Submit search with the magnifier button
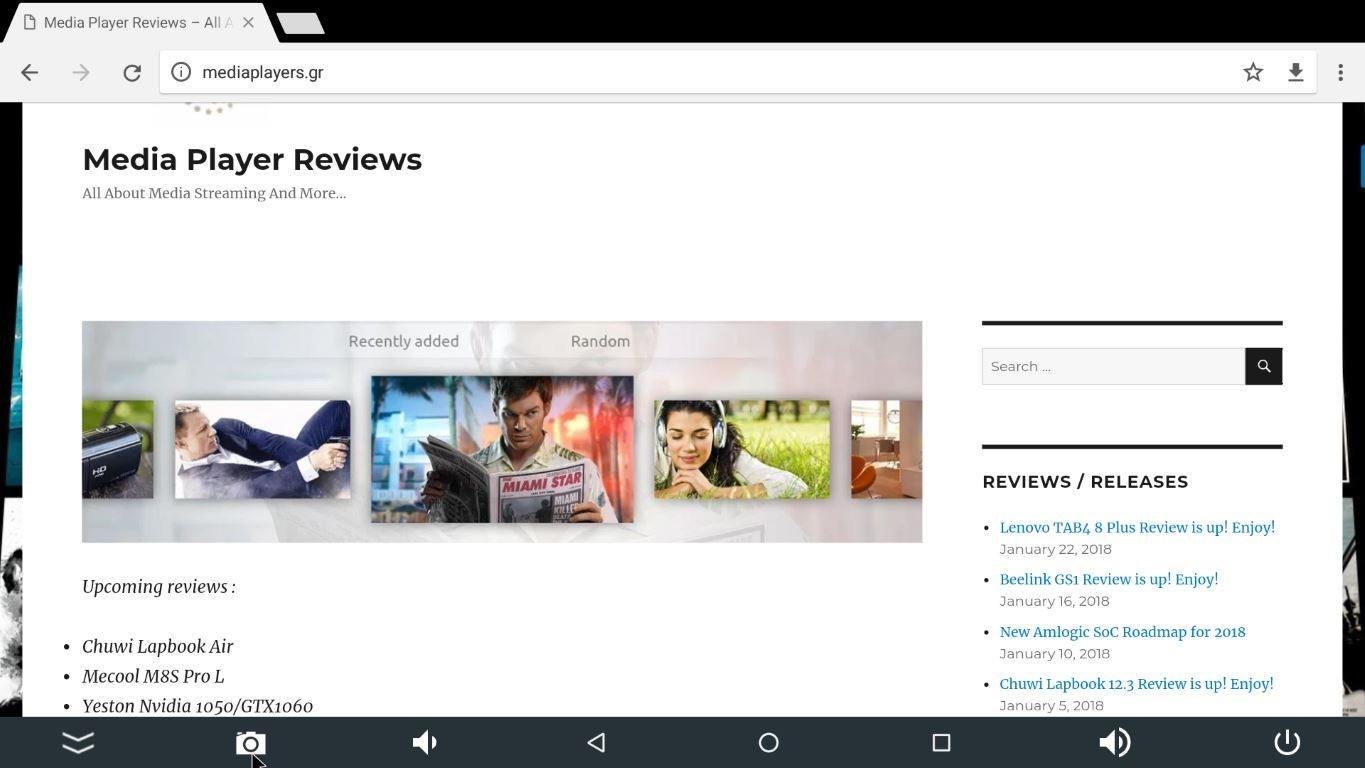 point(1264,366)
